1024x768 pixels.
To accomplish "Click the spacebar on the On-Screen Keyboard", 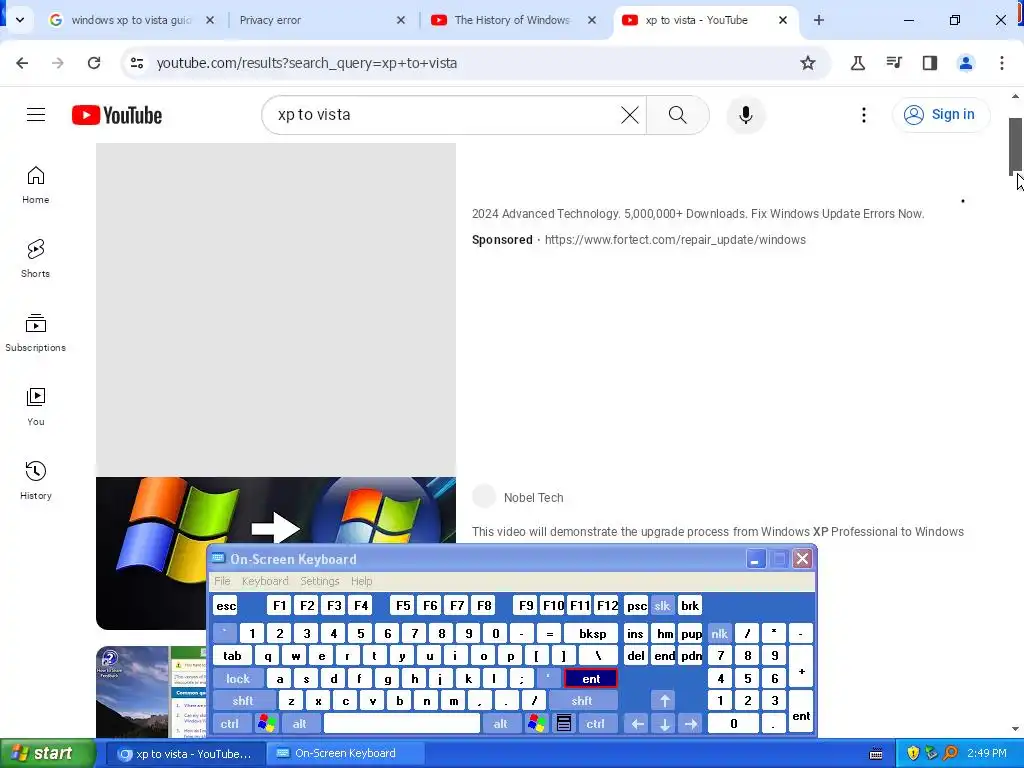I will coord(402,723).
